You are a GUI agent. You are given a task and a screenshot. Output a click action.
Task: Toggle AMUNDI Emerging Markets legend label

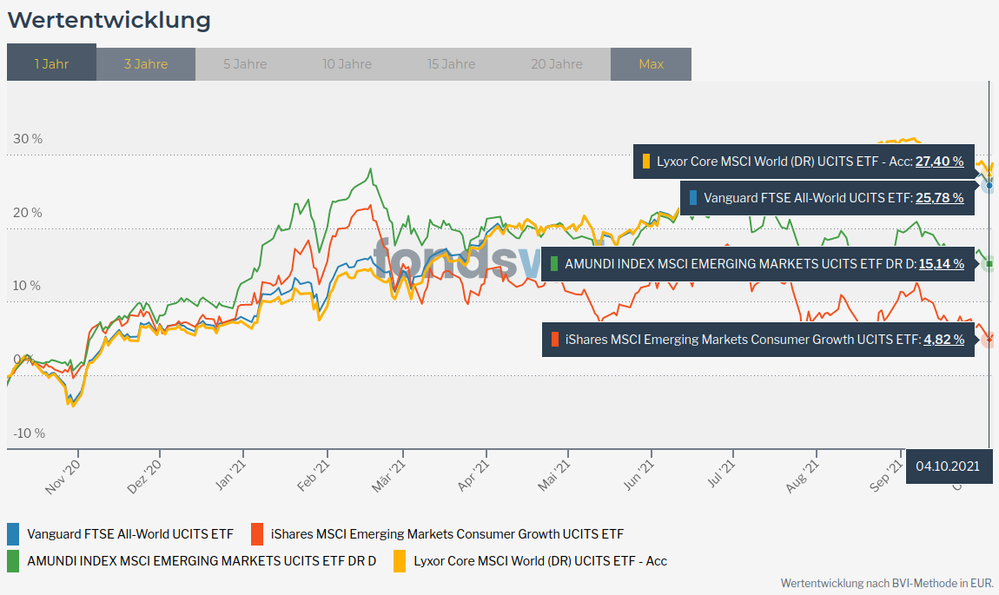201,560
